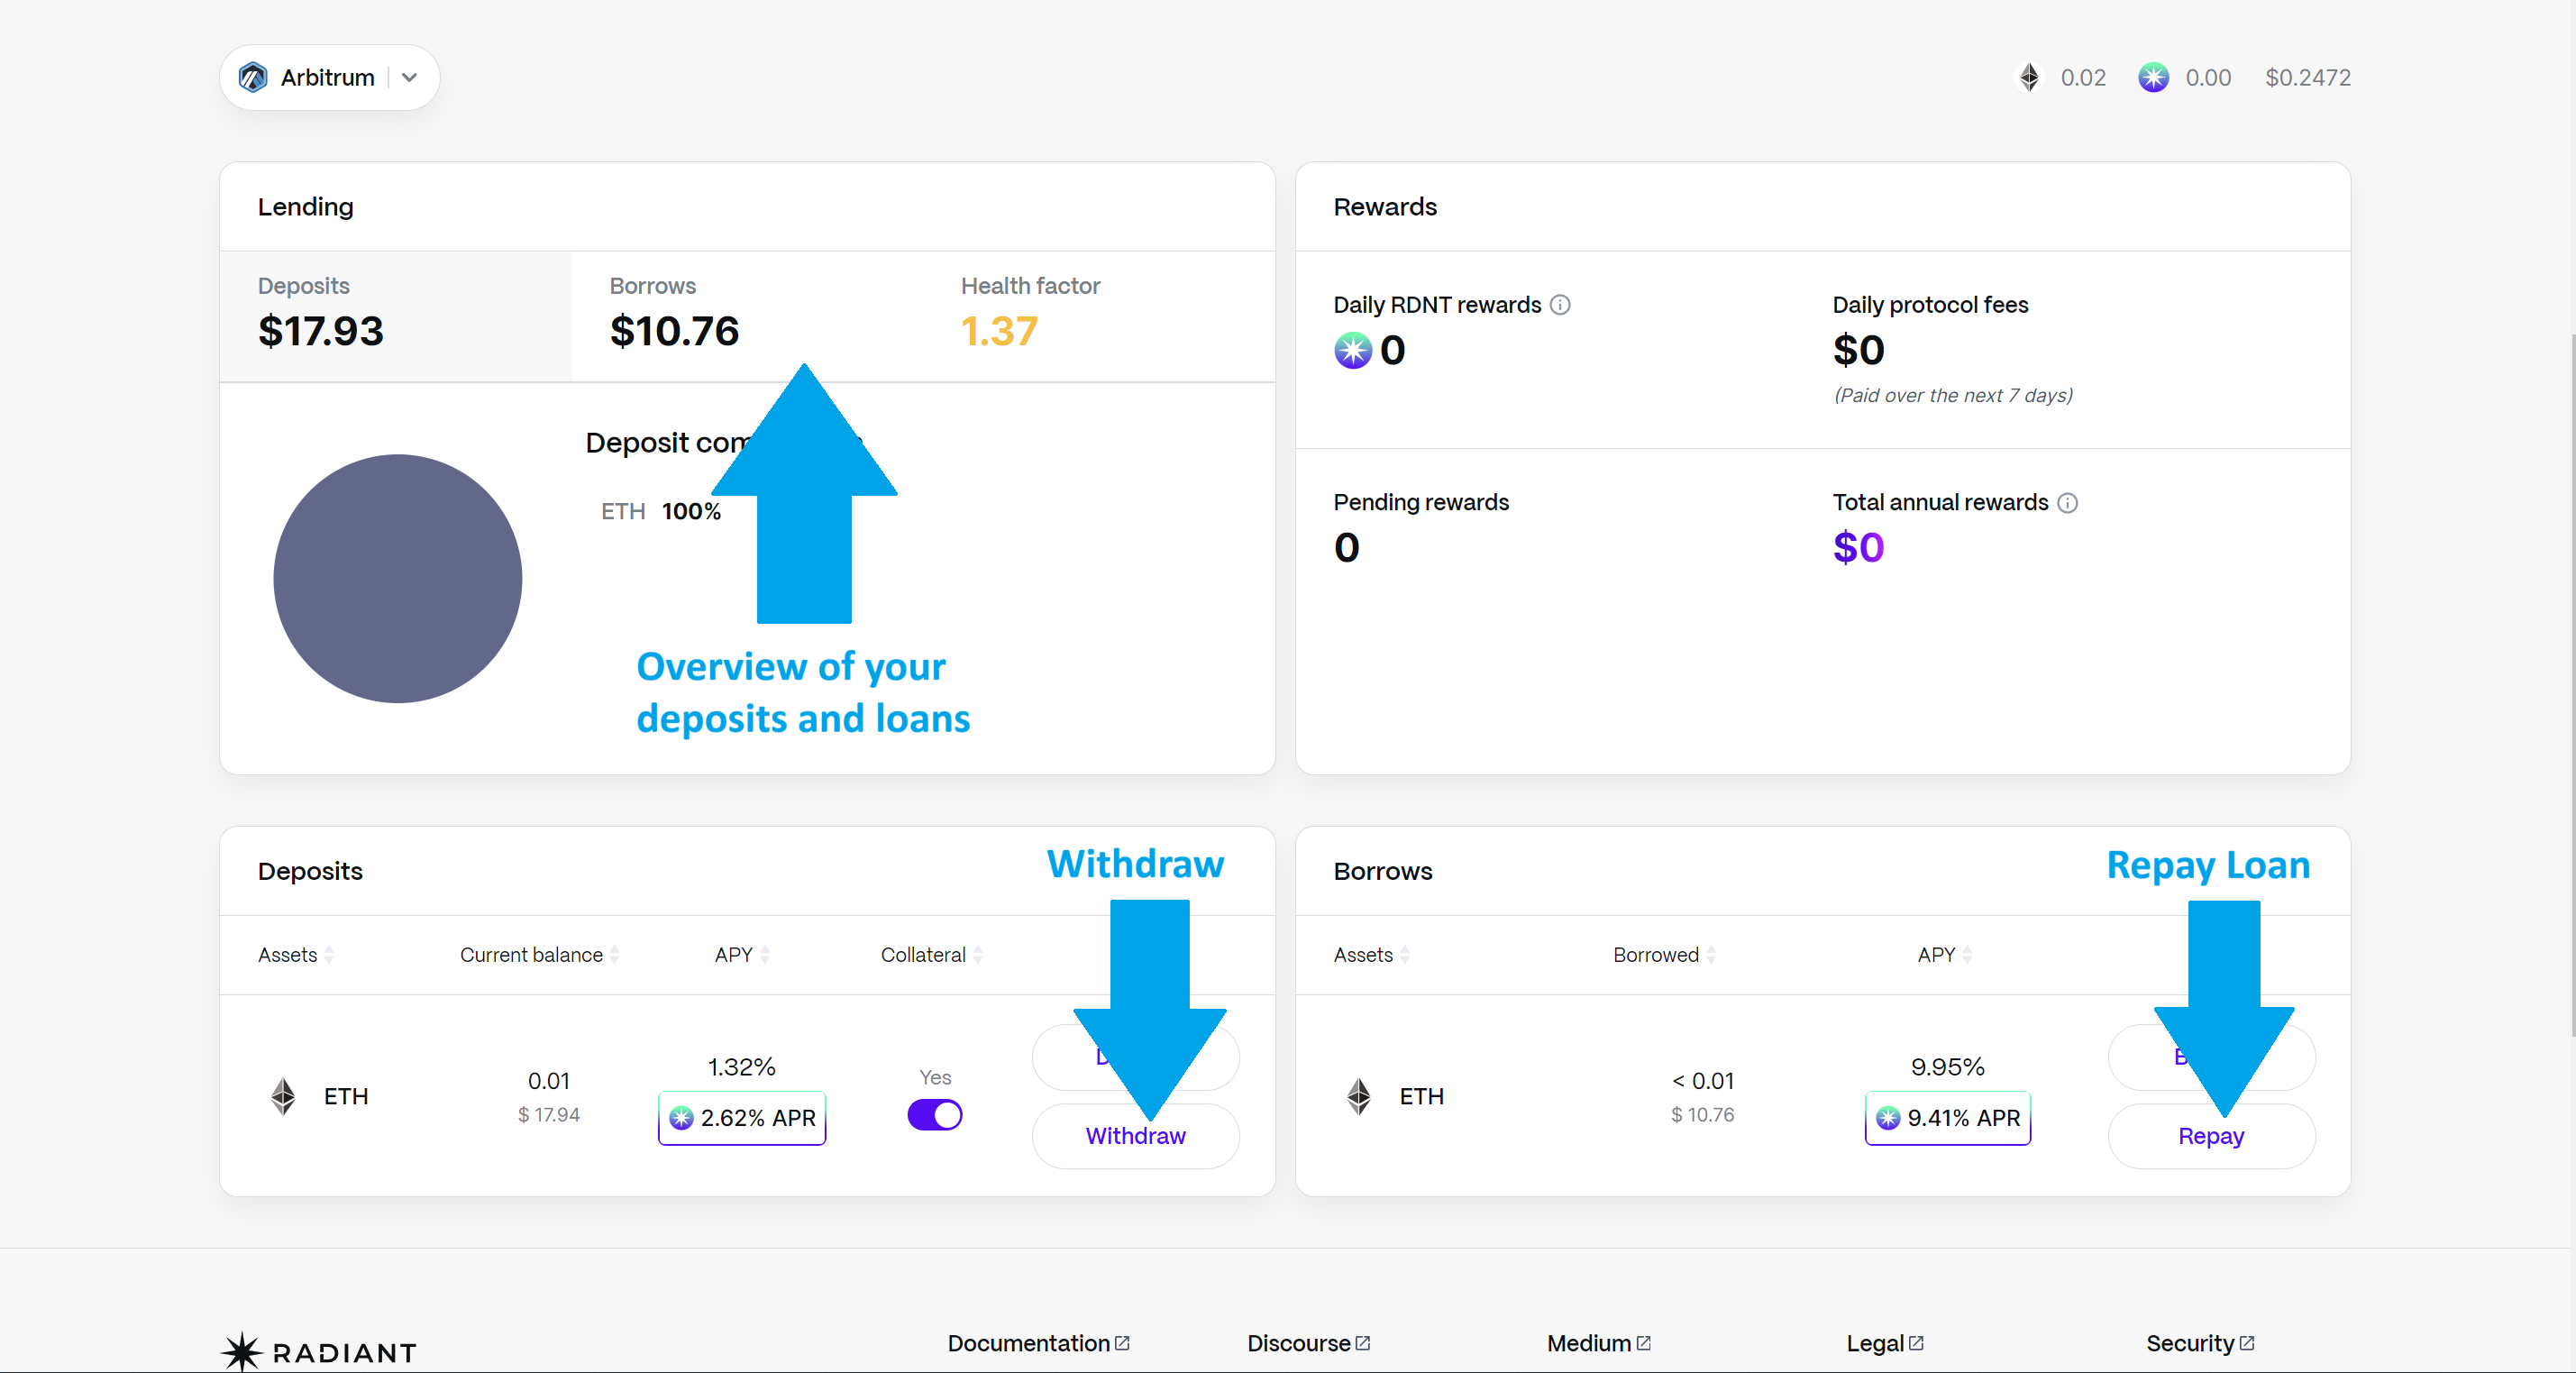Viewport: 2576px width, 1373px height.
Task: Click the RDNT token icon in header
Action: pos(2153,77)
